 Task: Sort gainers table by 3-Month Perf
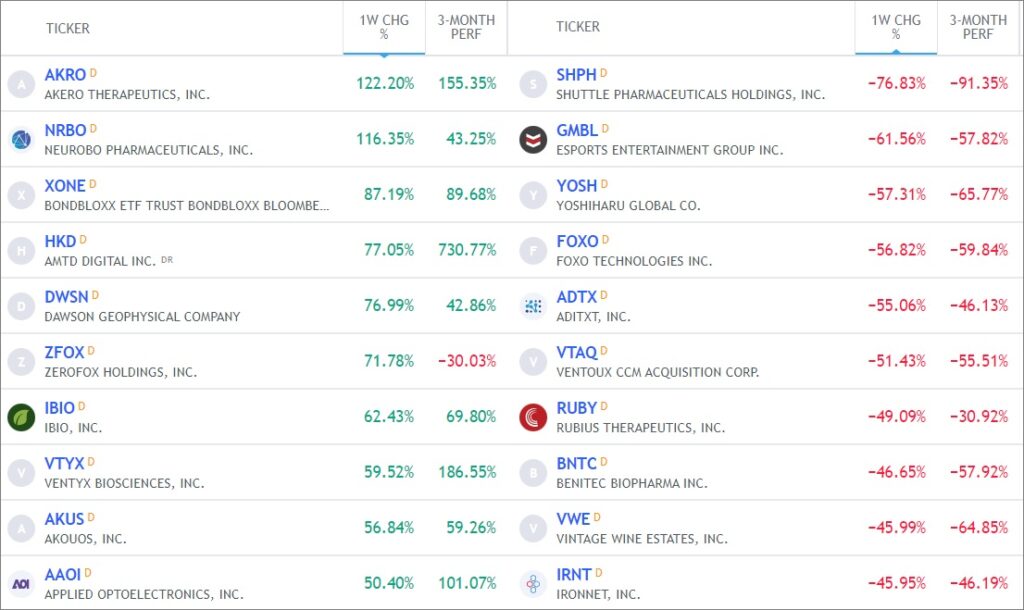pyautogui.click(x=466, y=27)
